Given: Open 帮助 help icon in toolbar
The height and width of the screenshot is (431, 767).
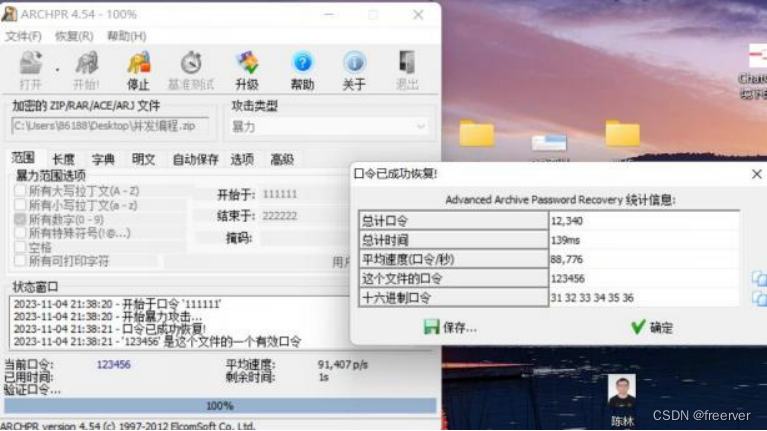Looking at the screenshot, I should [x=302, y=70].
